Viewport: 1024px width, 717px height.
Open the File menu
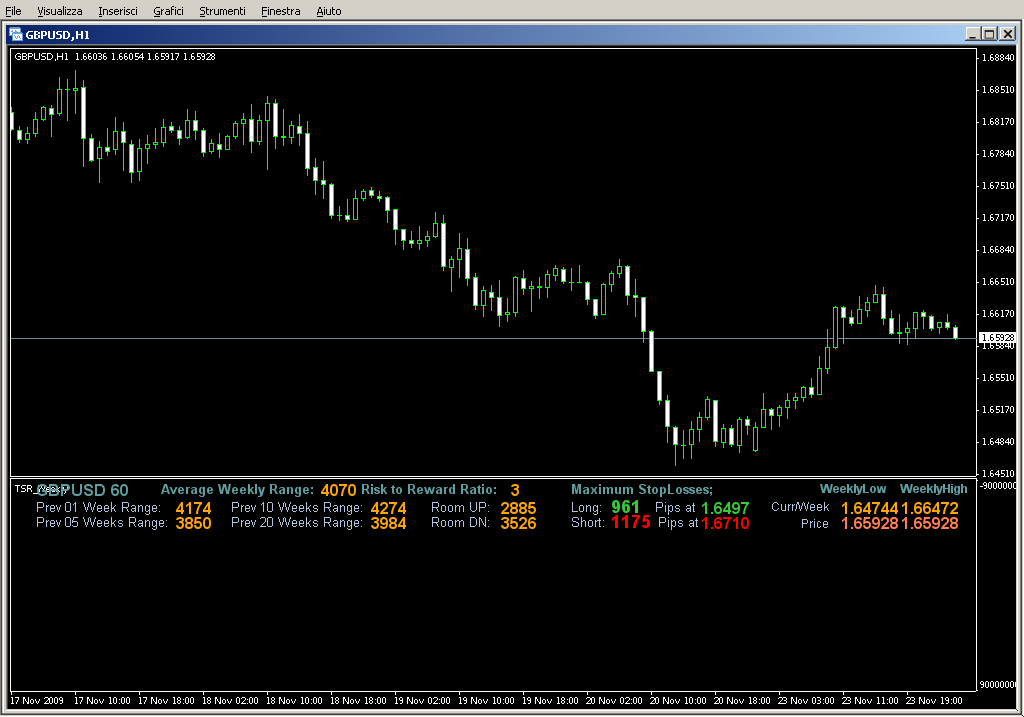[13, 11]
